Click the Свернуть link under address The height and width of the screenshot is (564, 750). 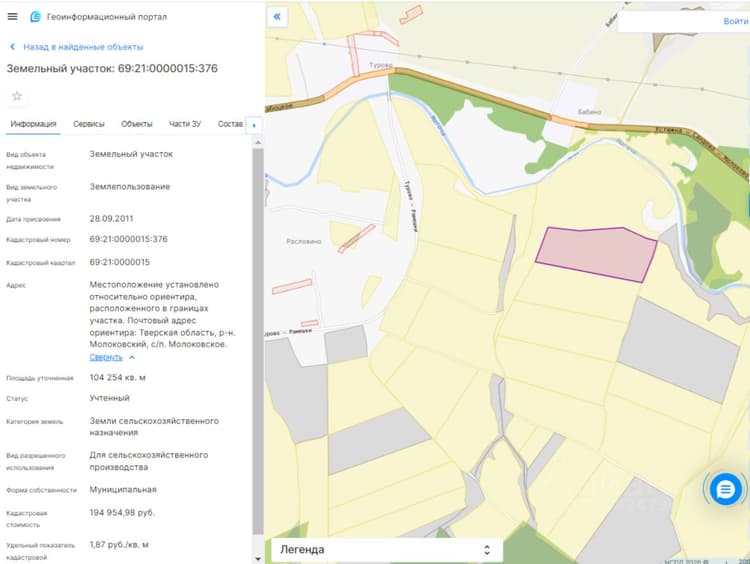tap(106, 357)
